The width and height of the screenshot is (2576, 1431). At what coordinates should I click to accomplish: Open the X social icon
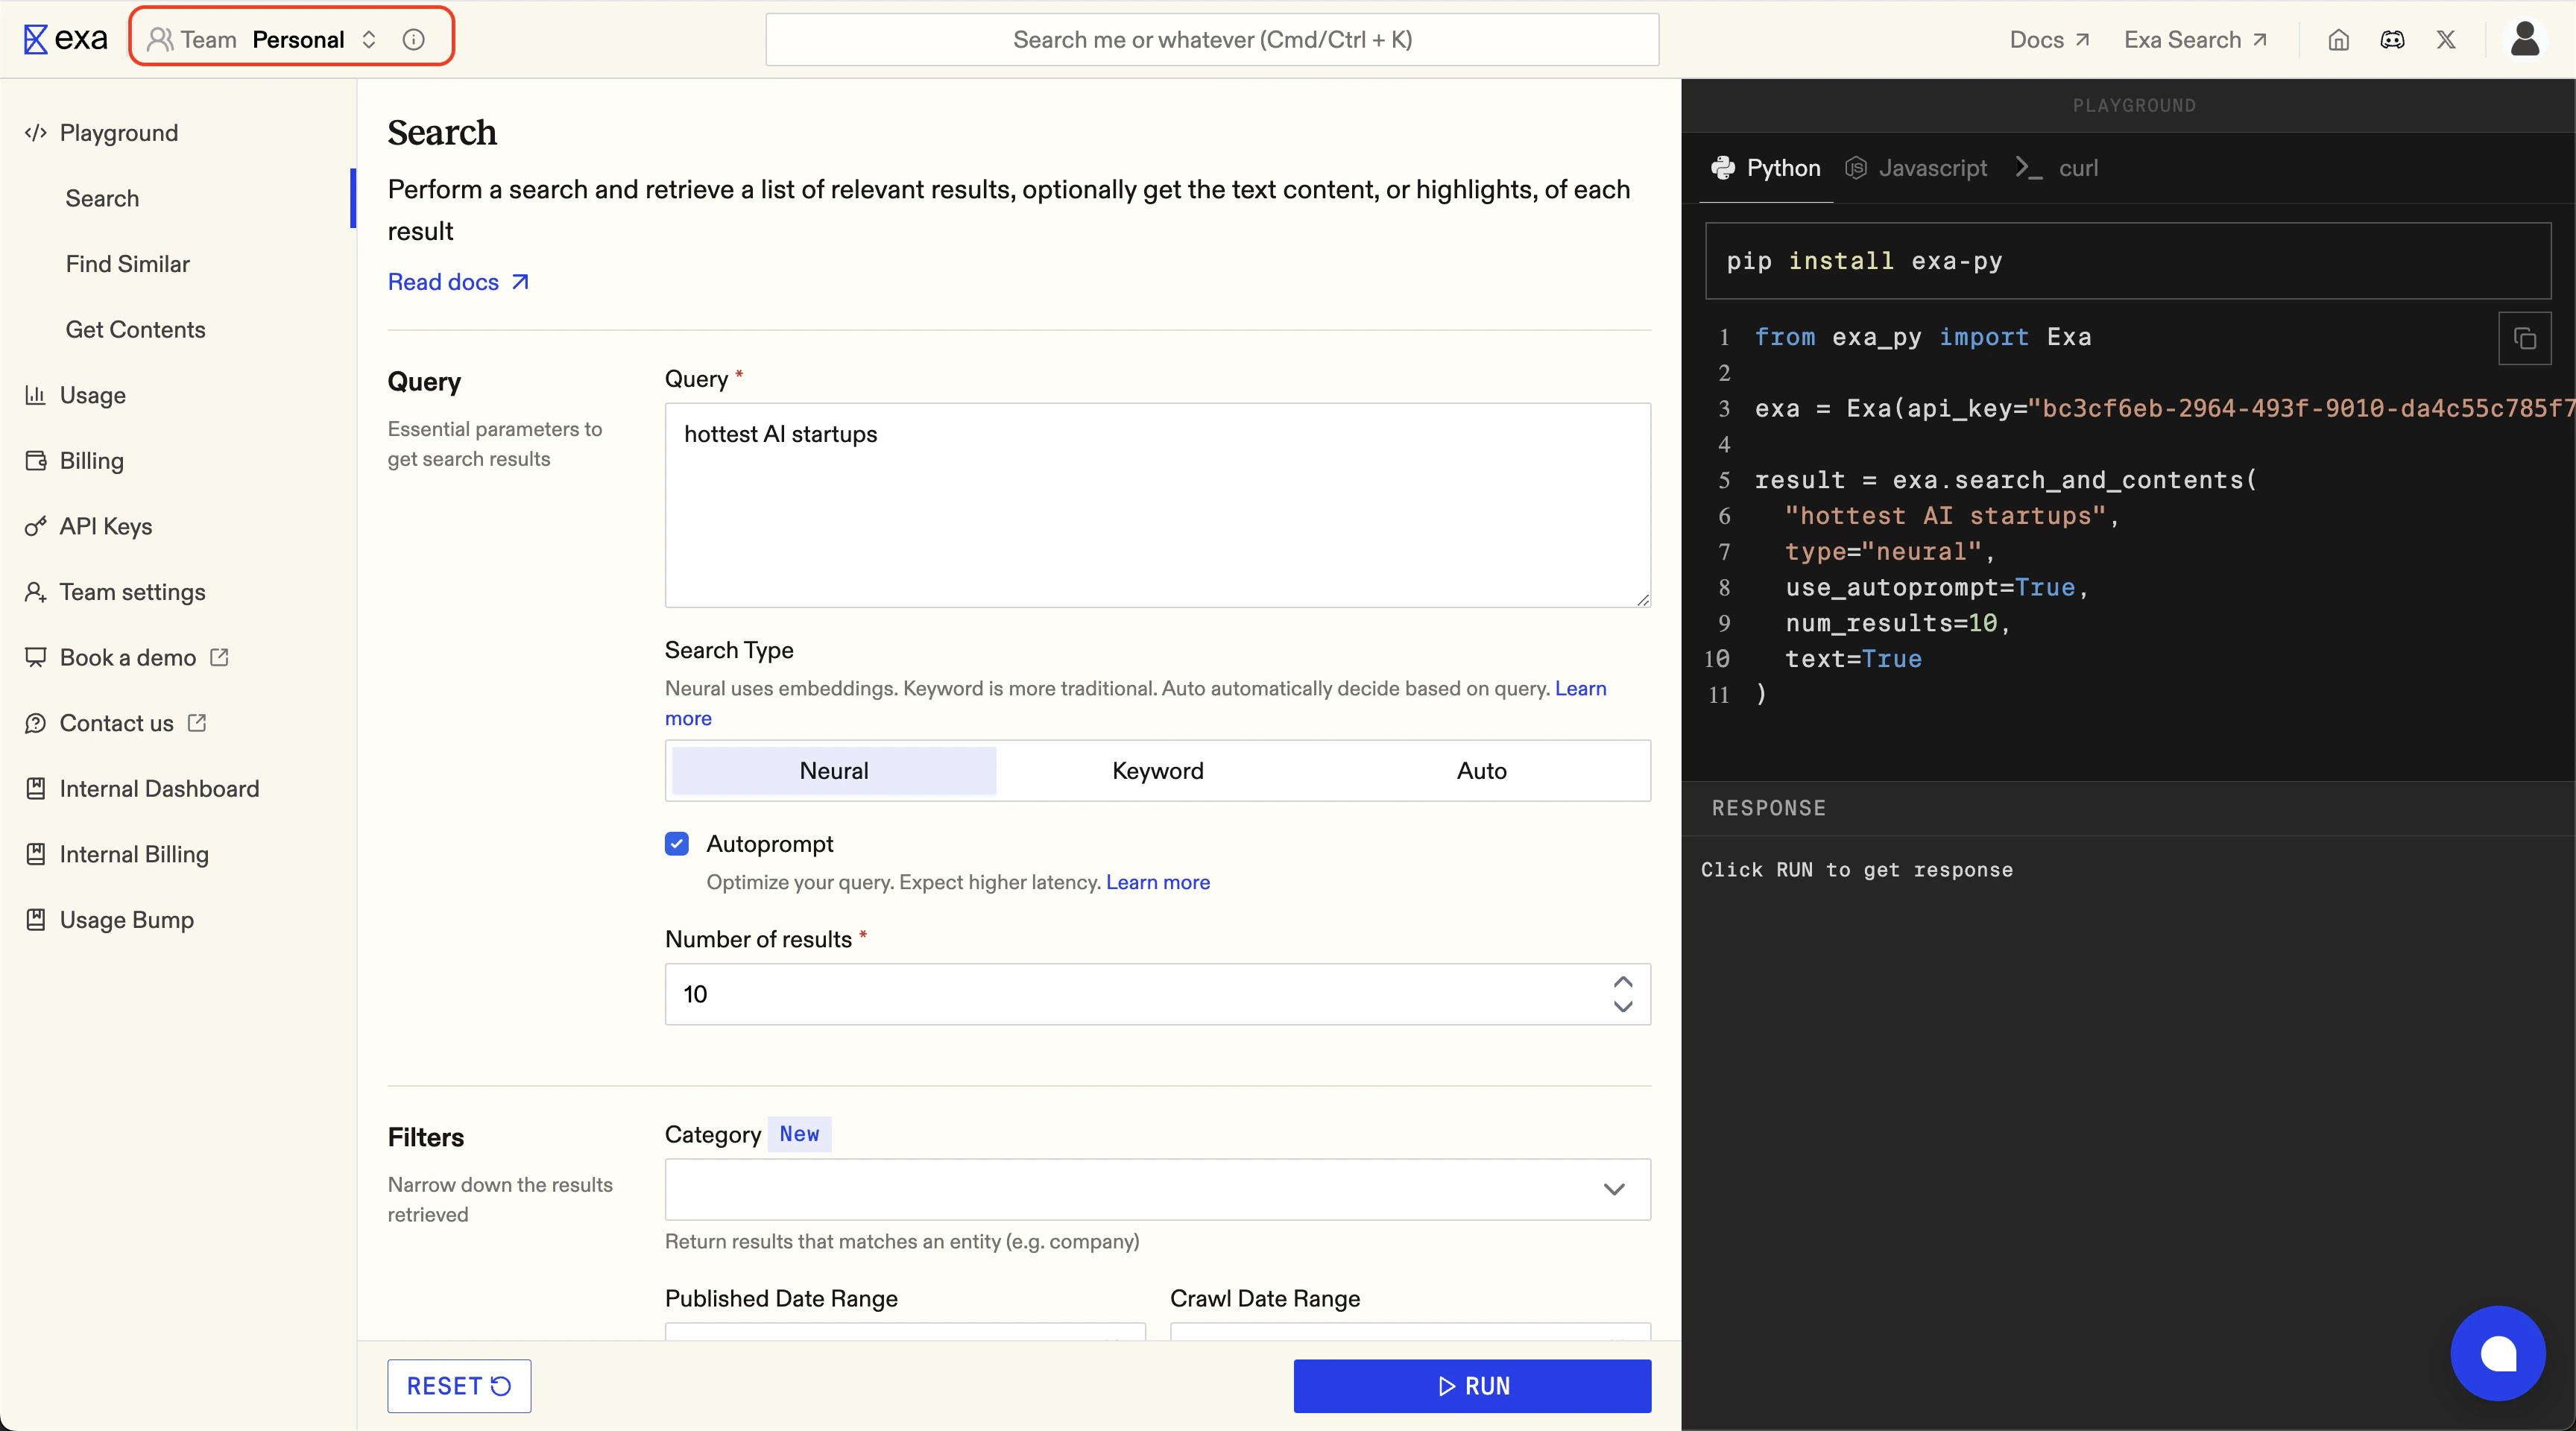(2445, 40)
